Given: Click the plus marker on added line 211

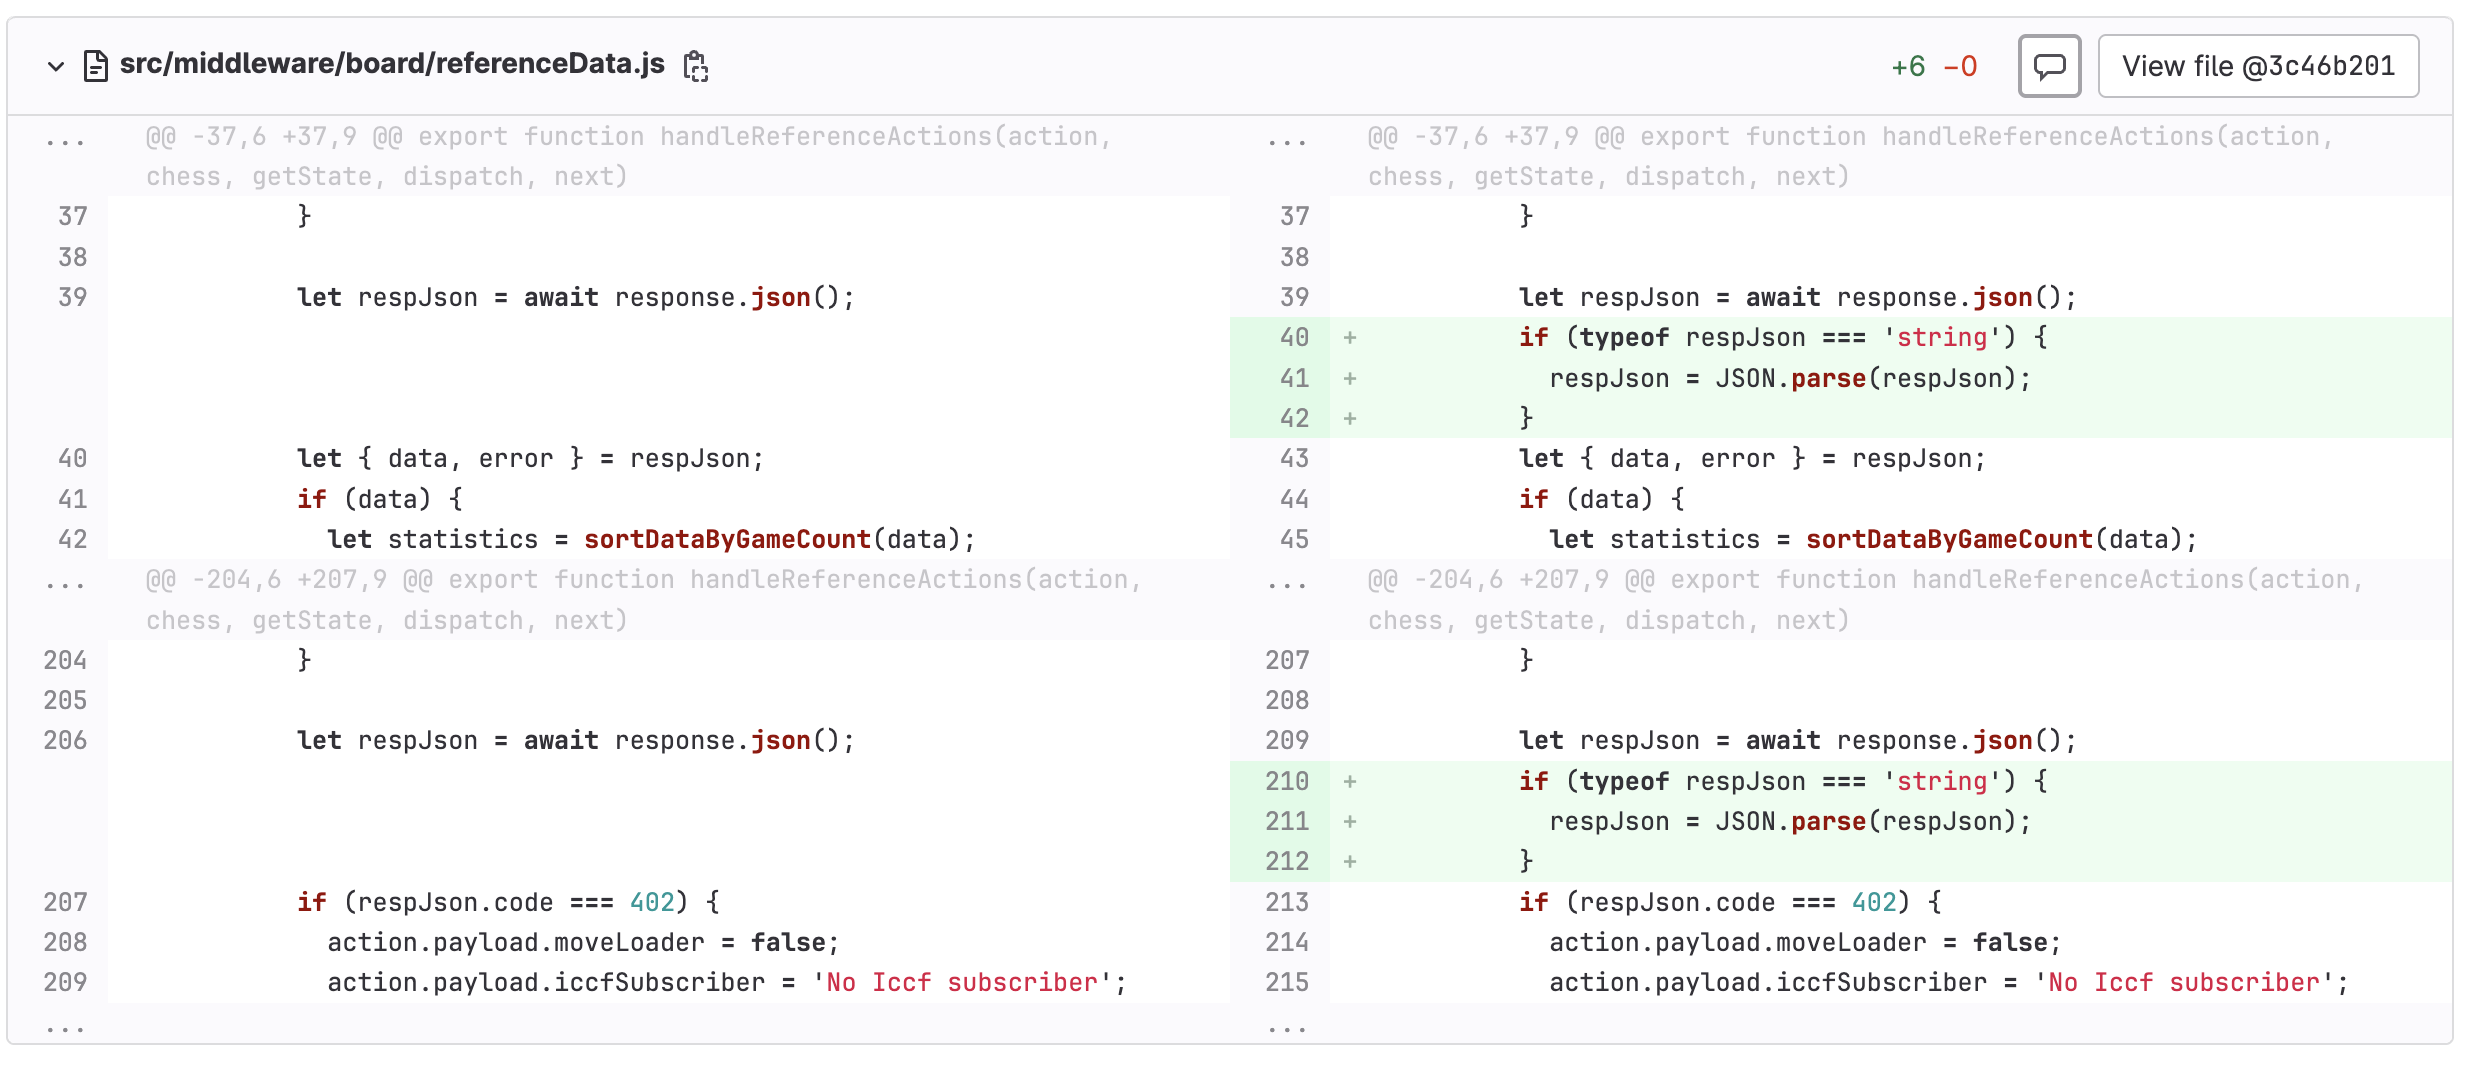Looking at the screenshot, I should (x=1349, y=822).
